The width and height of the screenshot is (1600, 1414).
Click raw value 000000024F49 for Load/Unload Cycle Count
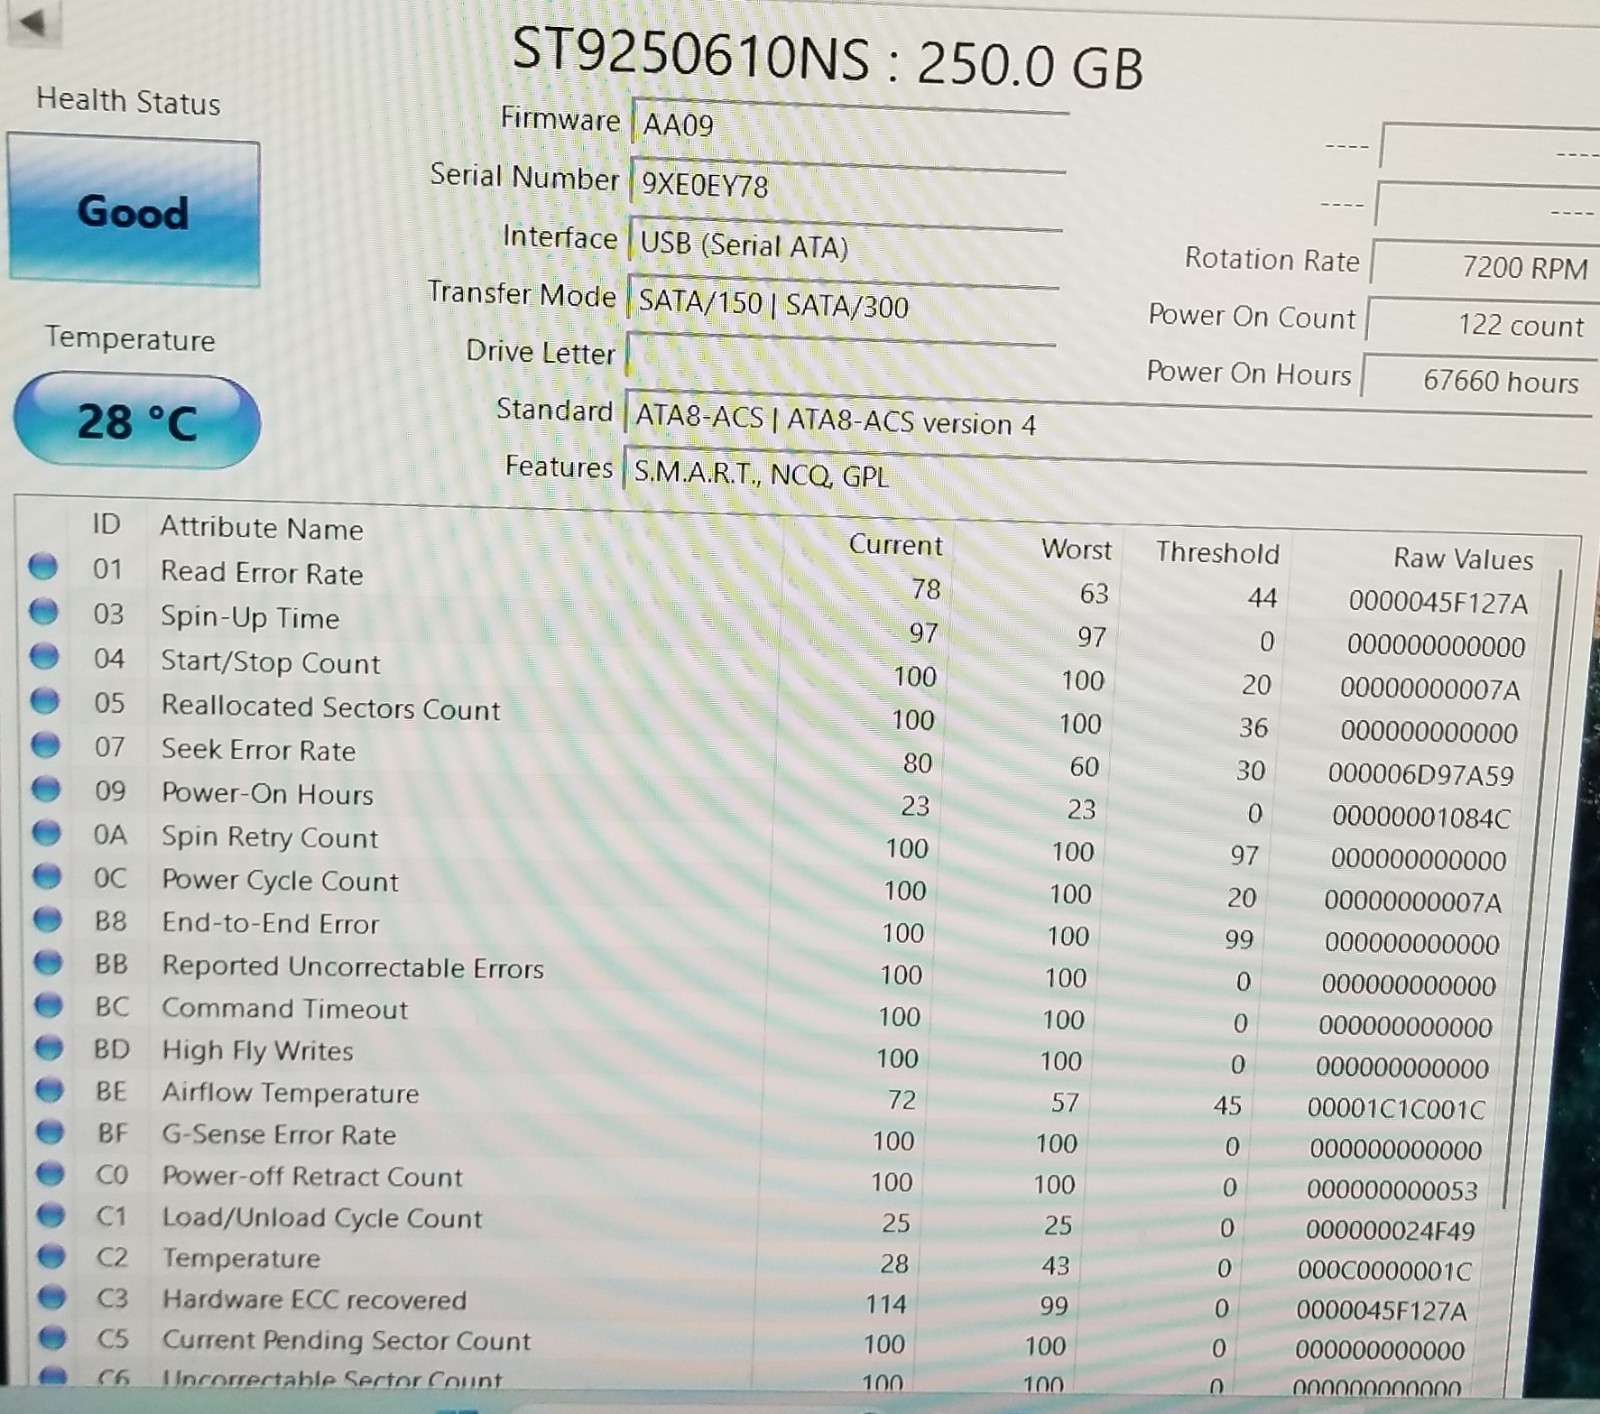[1390, 1231]
